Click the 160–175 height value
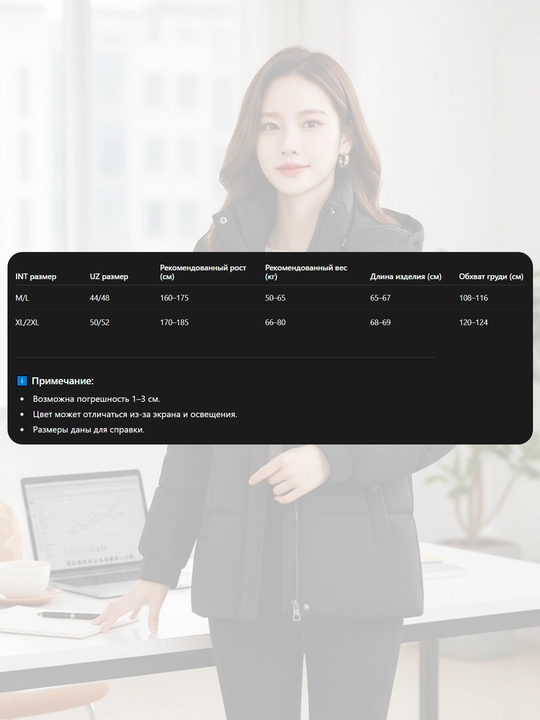Viewport: 540px width, 720px height. click(x=174, y=298)
